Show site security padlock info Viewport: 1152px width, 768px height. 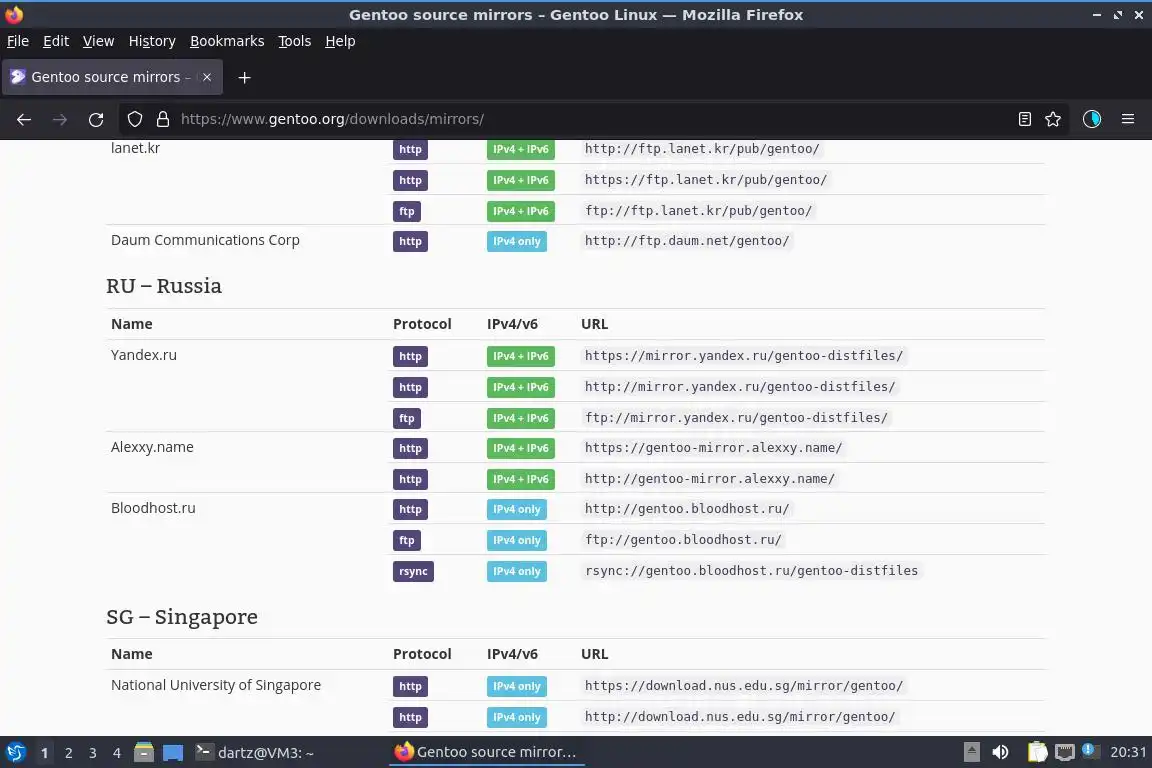tap(163, 119)
